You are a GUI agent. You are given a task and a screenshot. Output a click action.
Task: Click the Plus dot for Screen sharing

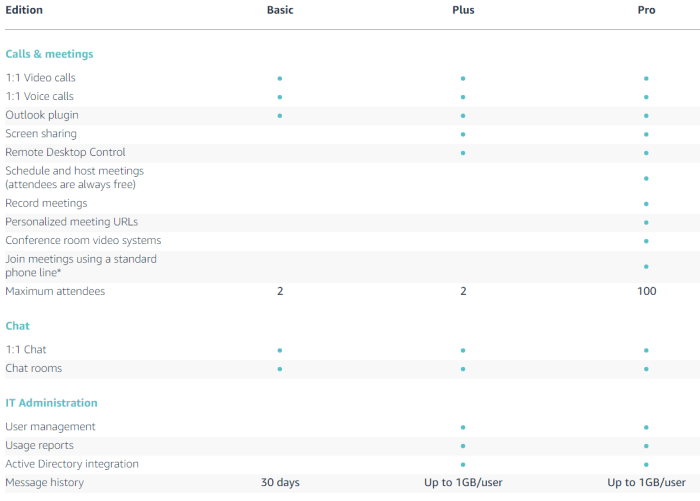(x=463, y=134)
